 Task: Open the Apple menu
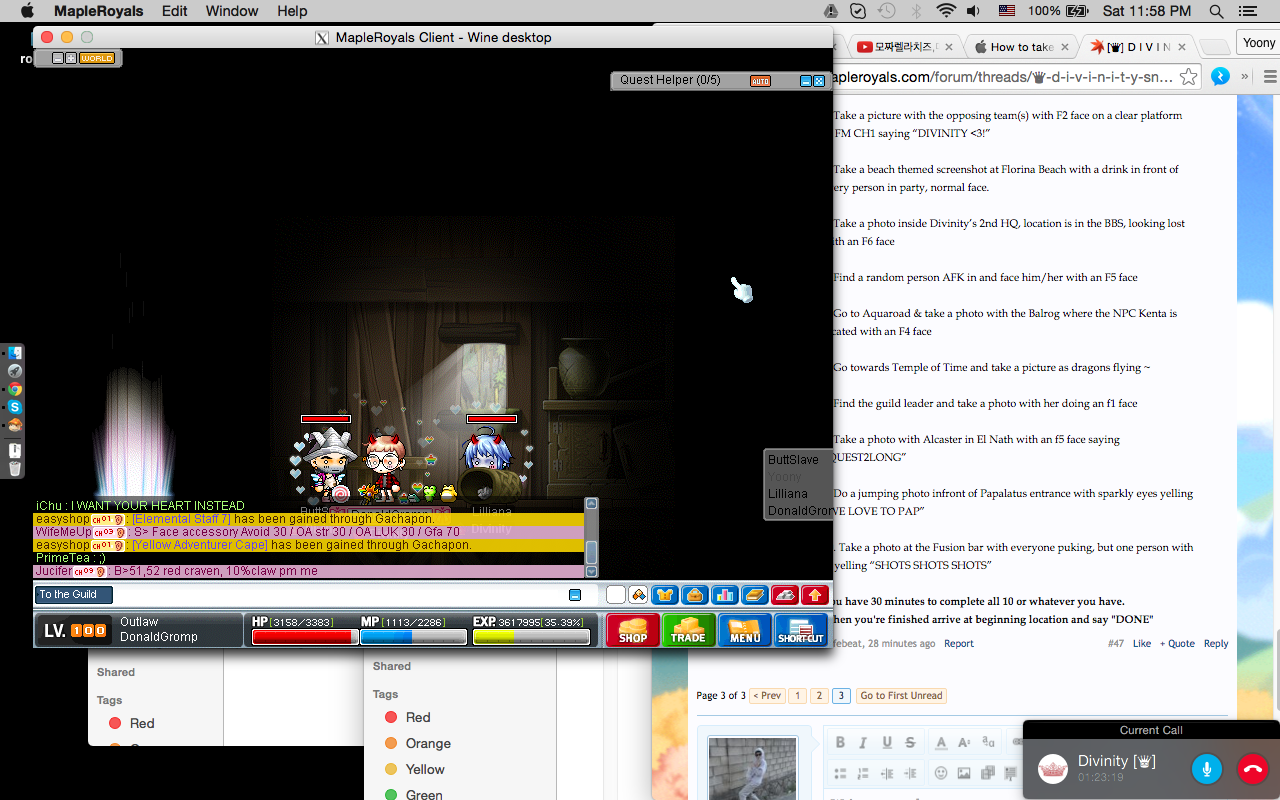tap(27, 11)
